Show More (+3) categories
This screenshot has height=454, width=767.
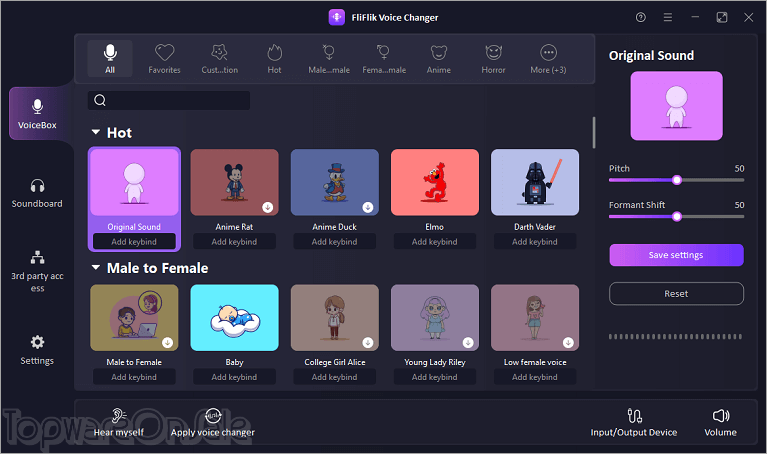[x=548, y=59]
